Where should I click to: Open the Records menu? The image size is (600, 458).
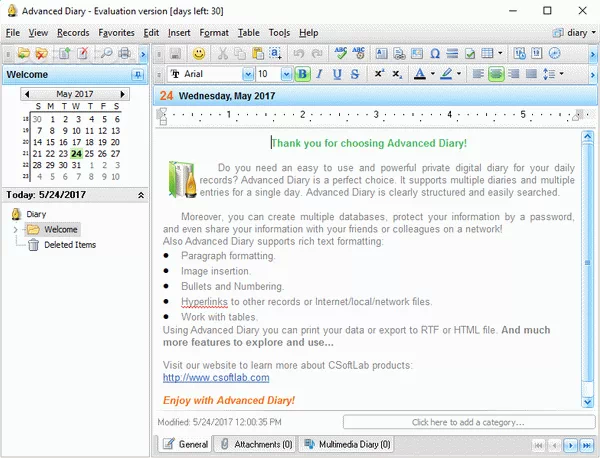point(73,33)
